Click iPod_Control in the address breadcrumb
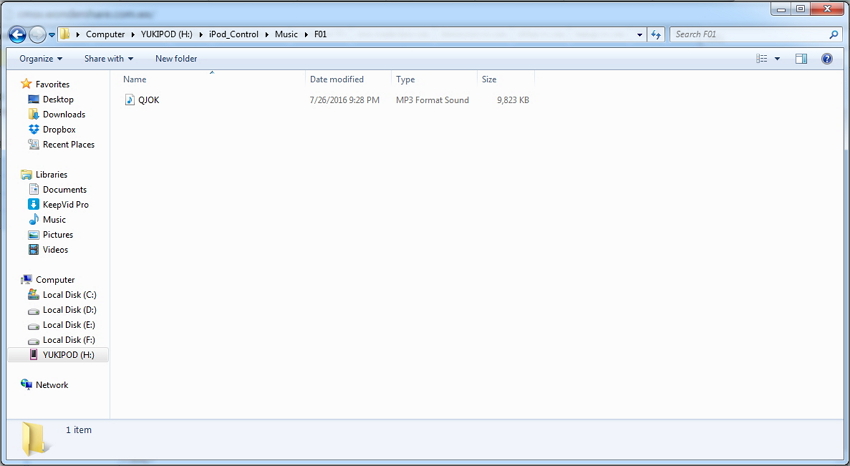The image size is (850, 466). pyautogui.click(x=235, y=34)
